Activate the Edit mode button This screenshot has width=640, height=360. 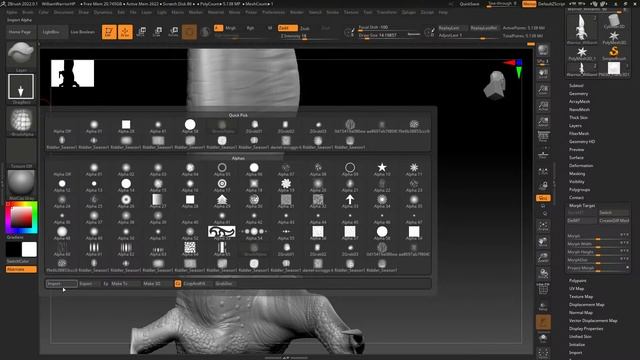[109, 32]
